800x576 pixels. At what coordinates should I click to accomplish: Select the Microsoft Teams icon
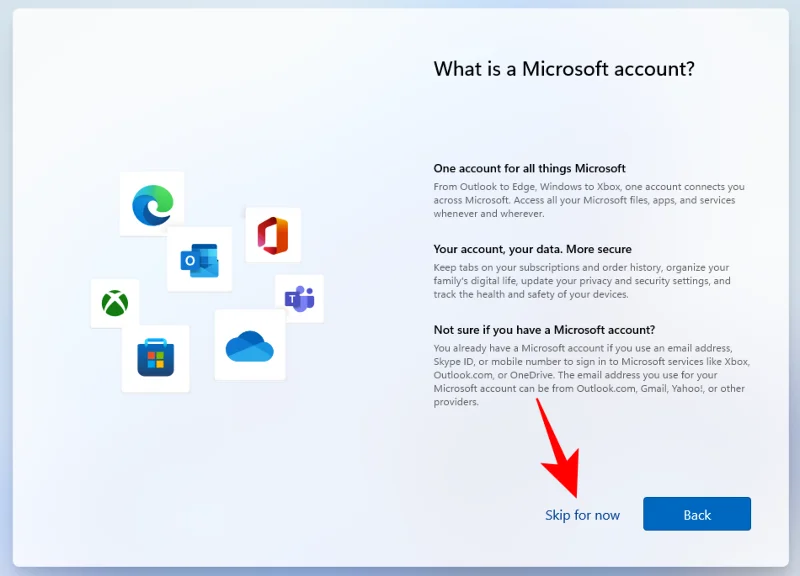pos(301,297)
